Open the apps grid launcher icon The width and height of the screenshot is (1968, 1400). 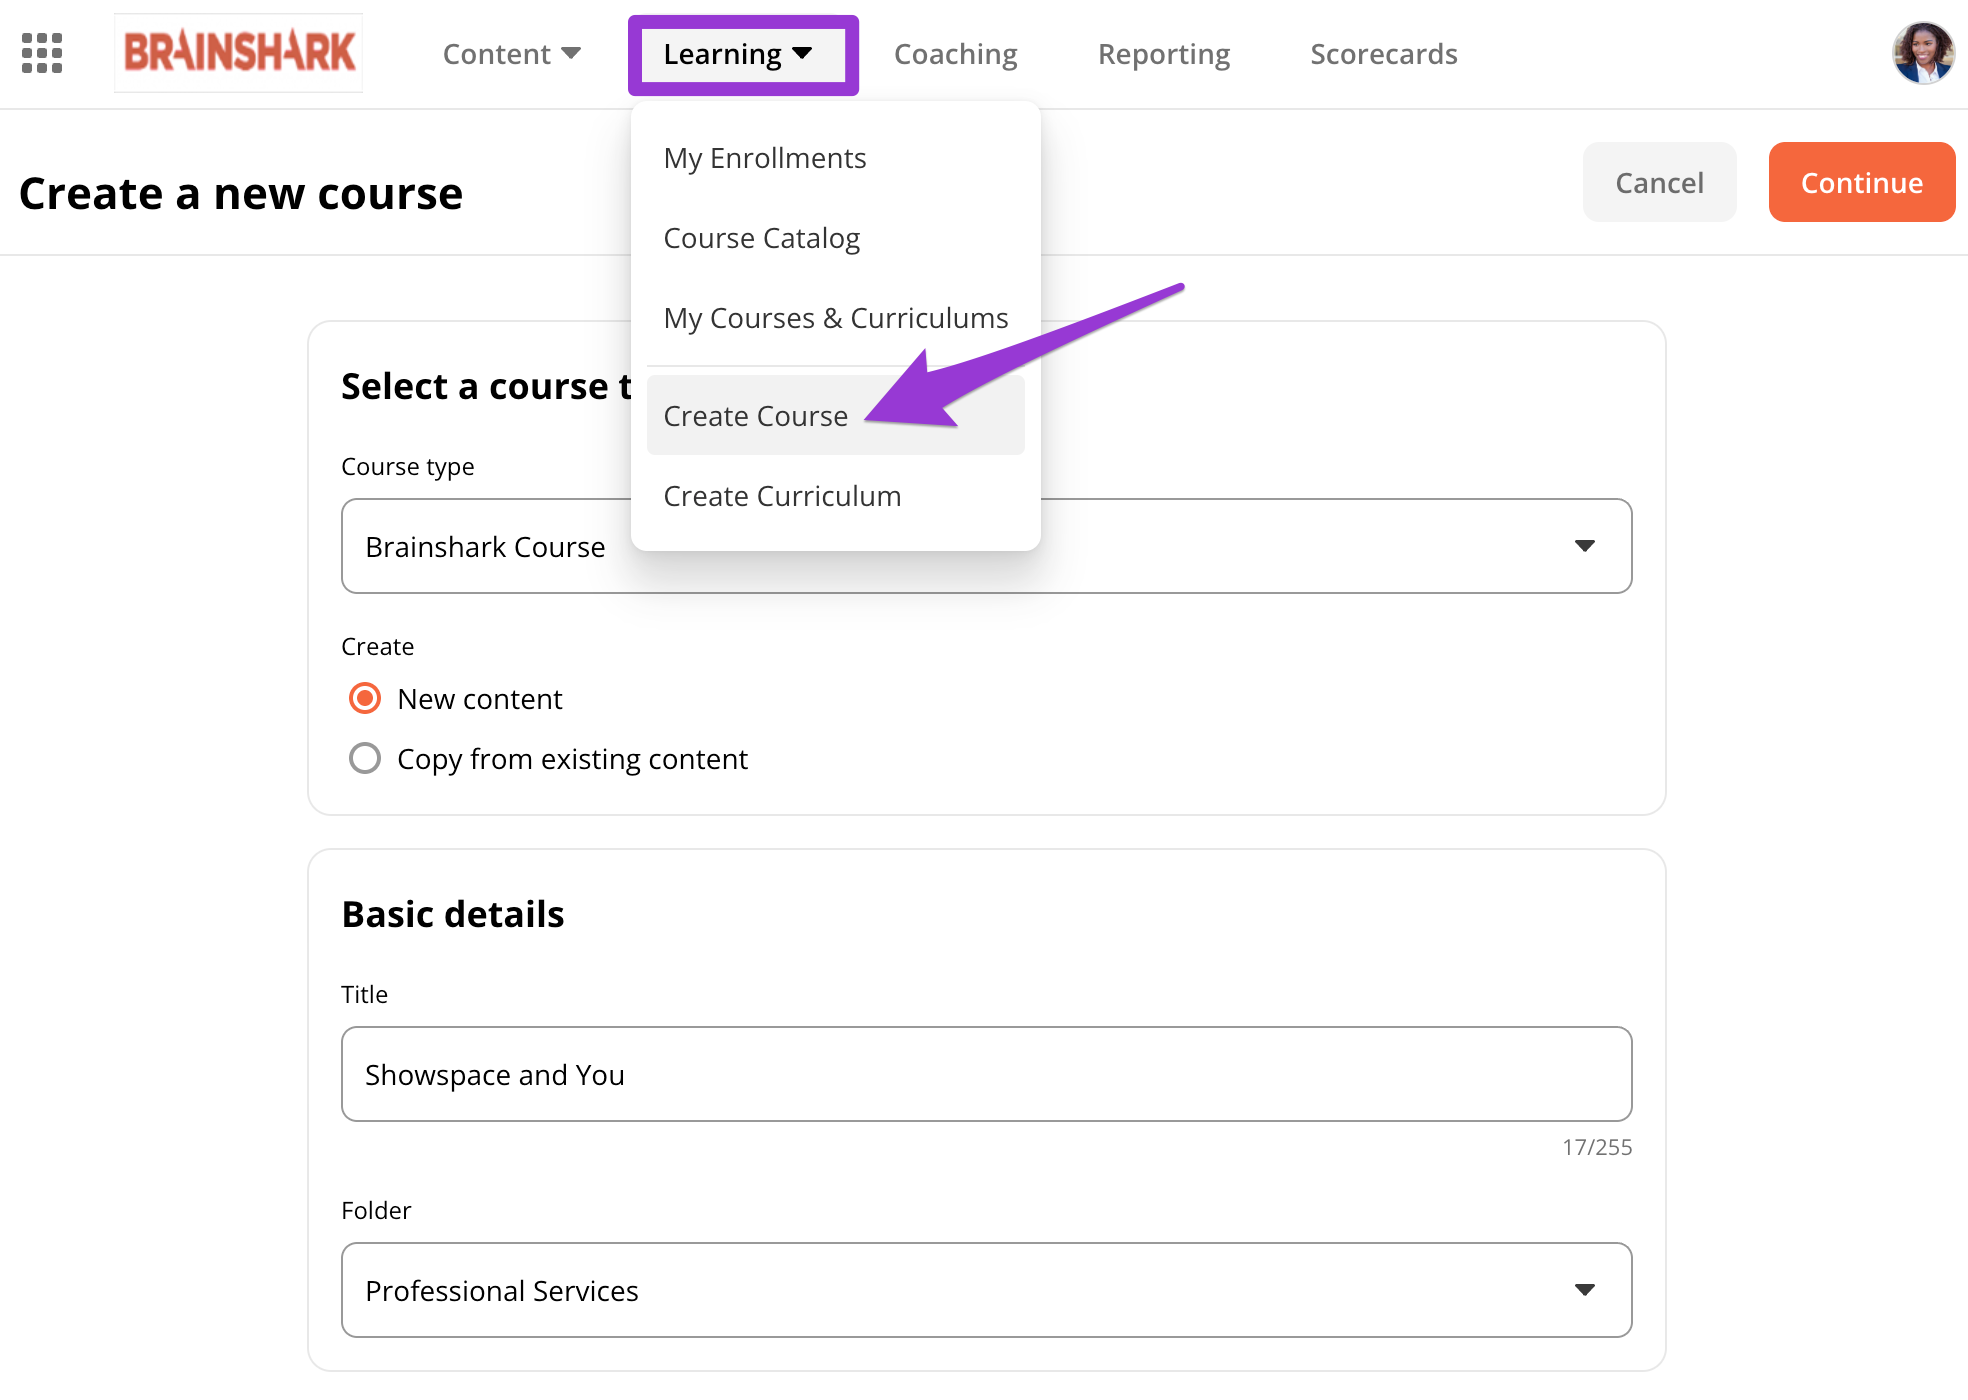point(42,54)
